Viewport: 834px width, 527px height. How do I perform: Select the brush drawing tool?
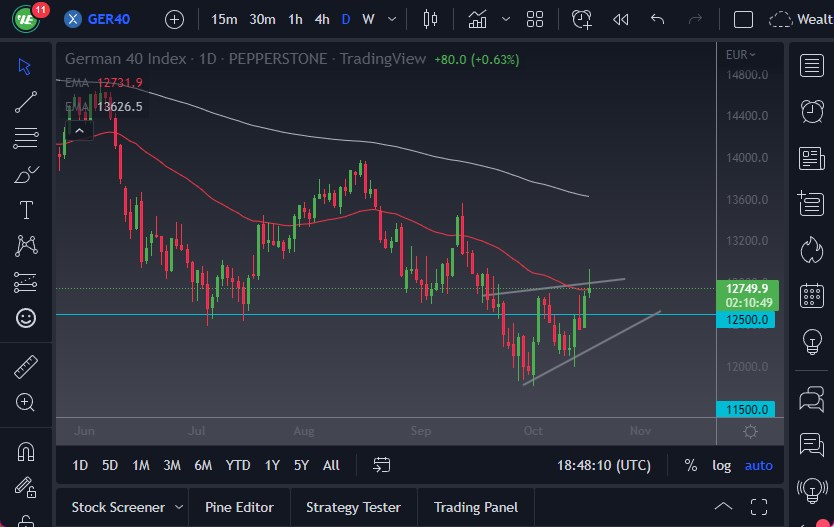tap(26, 175)
